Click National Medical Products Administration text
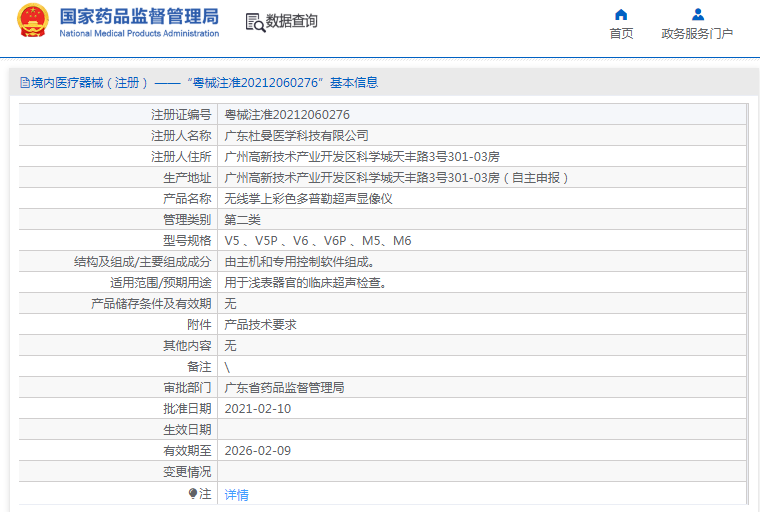 pyautogui.click(x=139, y=33)
